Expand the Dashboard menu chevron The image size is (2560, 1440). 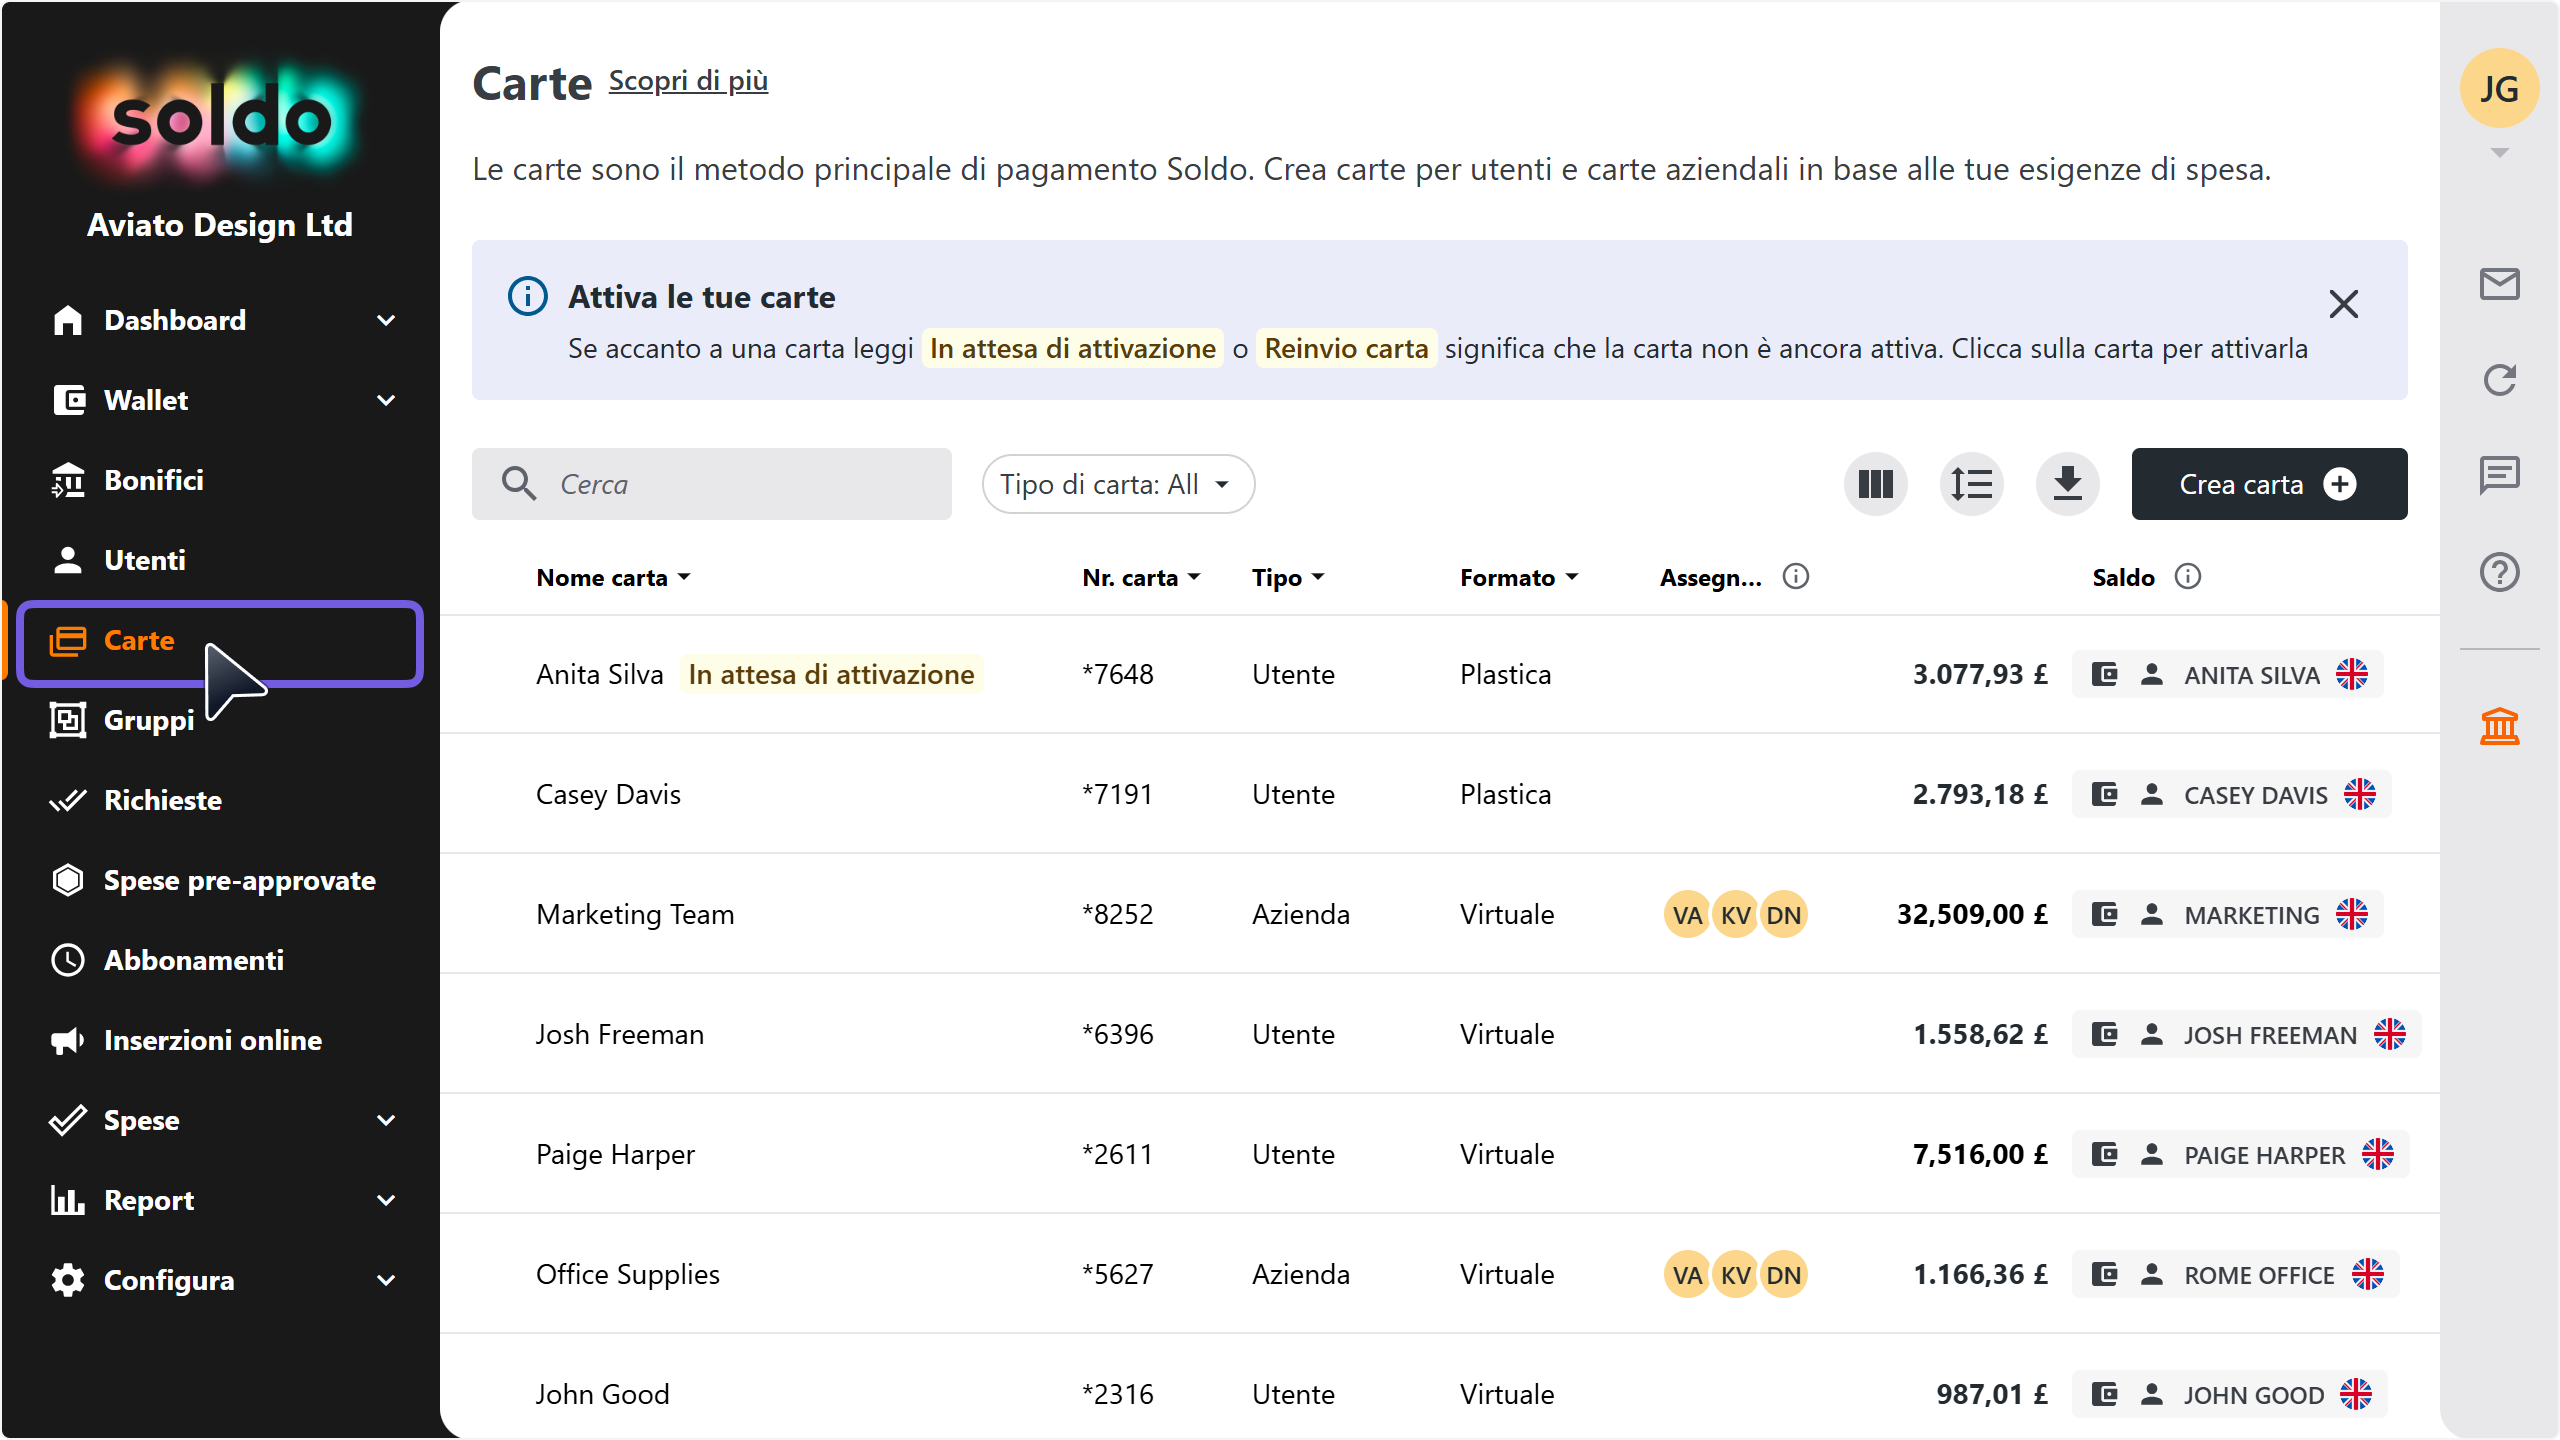[386, 320]
